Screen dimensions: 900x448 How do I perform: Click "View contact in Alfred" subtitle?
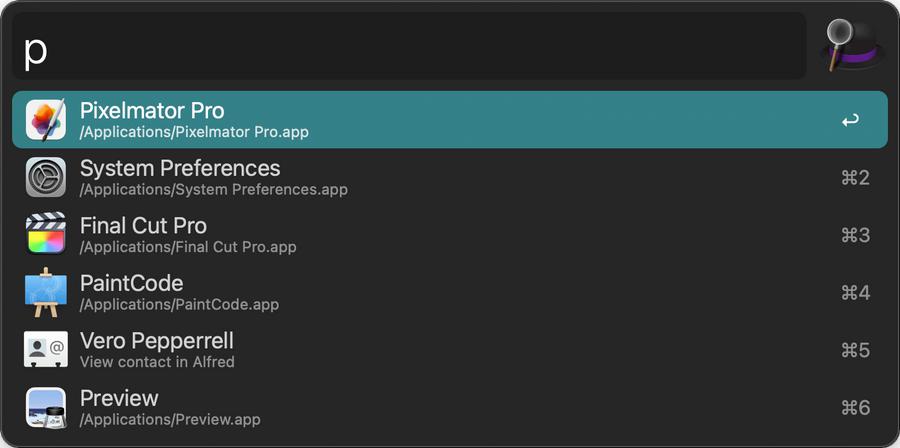157,362
